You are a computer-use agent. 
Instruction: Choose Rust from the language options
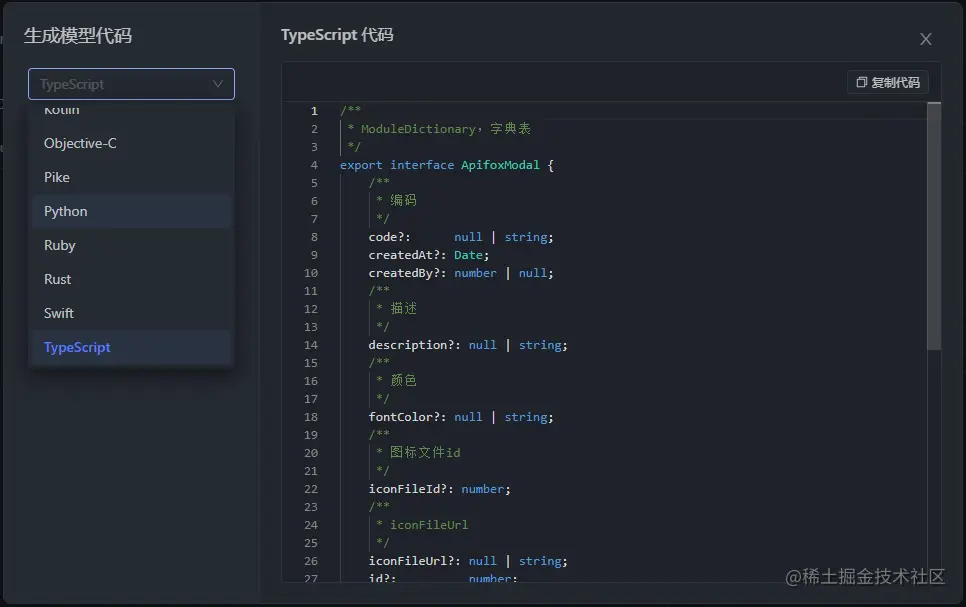click(x=131, y=279)
